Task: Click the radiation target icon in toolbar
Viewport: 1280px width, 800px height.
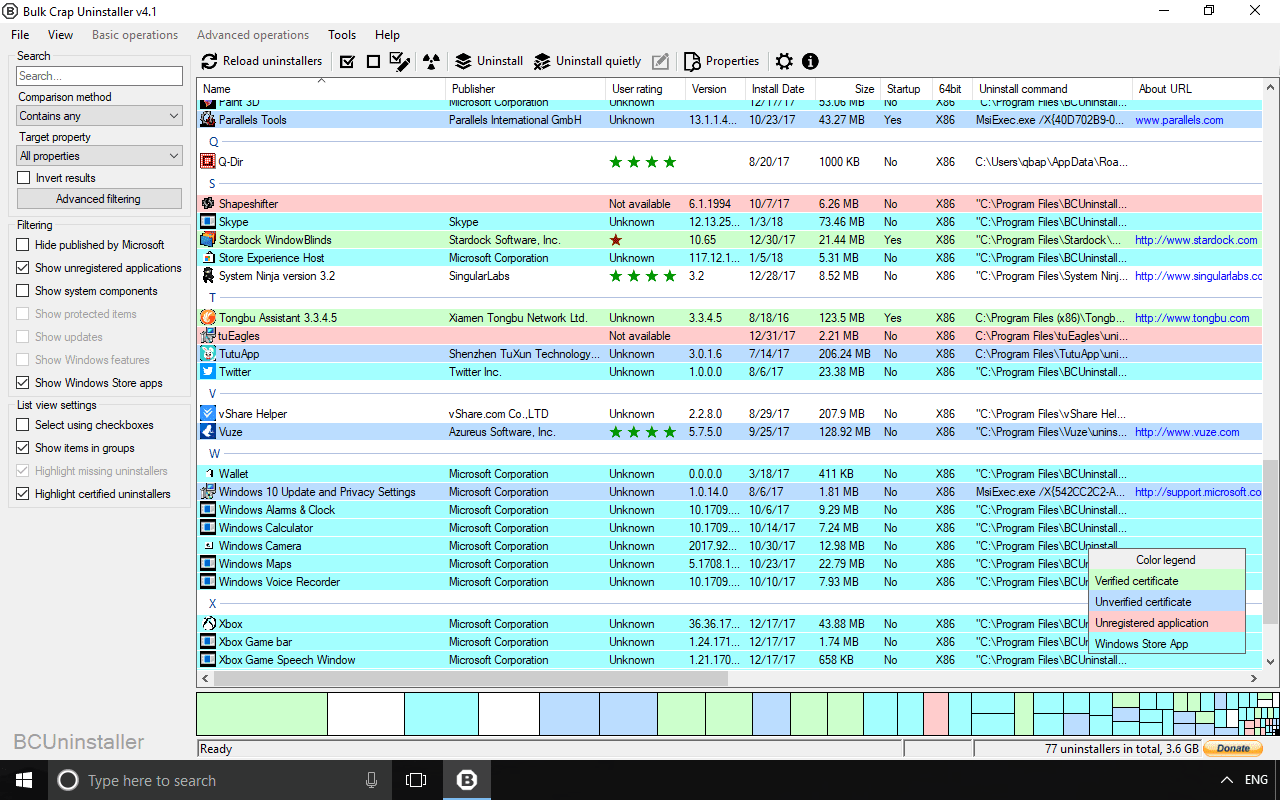Action: [431, 61]
